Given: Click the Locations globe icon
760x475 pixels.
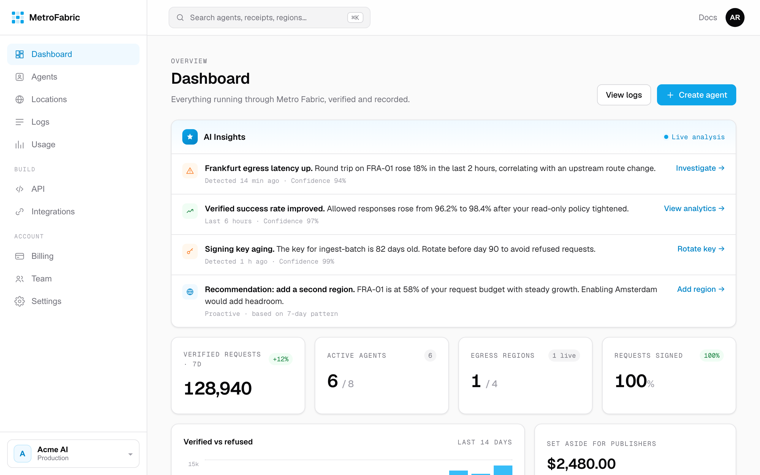Looking at the screenshot, I should (x=19, y=99).
